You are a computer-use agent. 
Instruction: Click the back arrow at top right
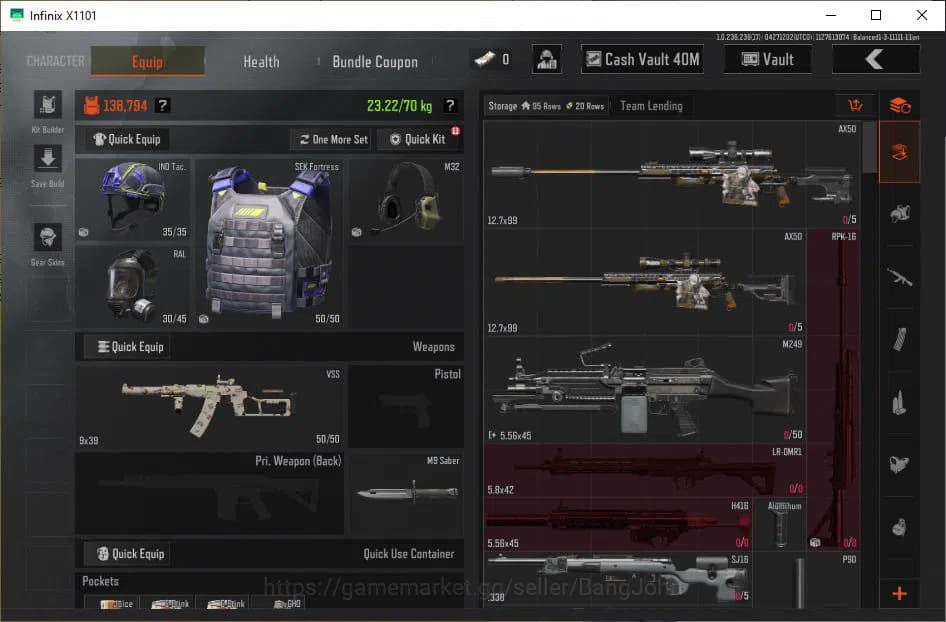coord(875,59)
